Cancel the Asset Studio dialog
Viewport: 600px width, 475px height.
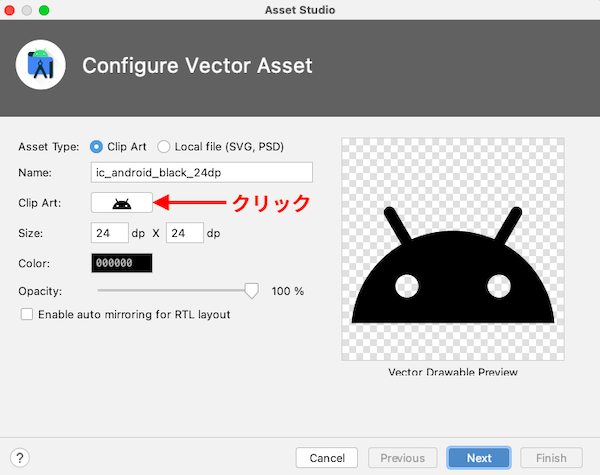(327, 458)
